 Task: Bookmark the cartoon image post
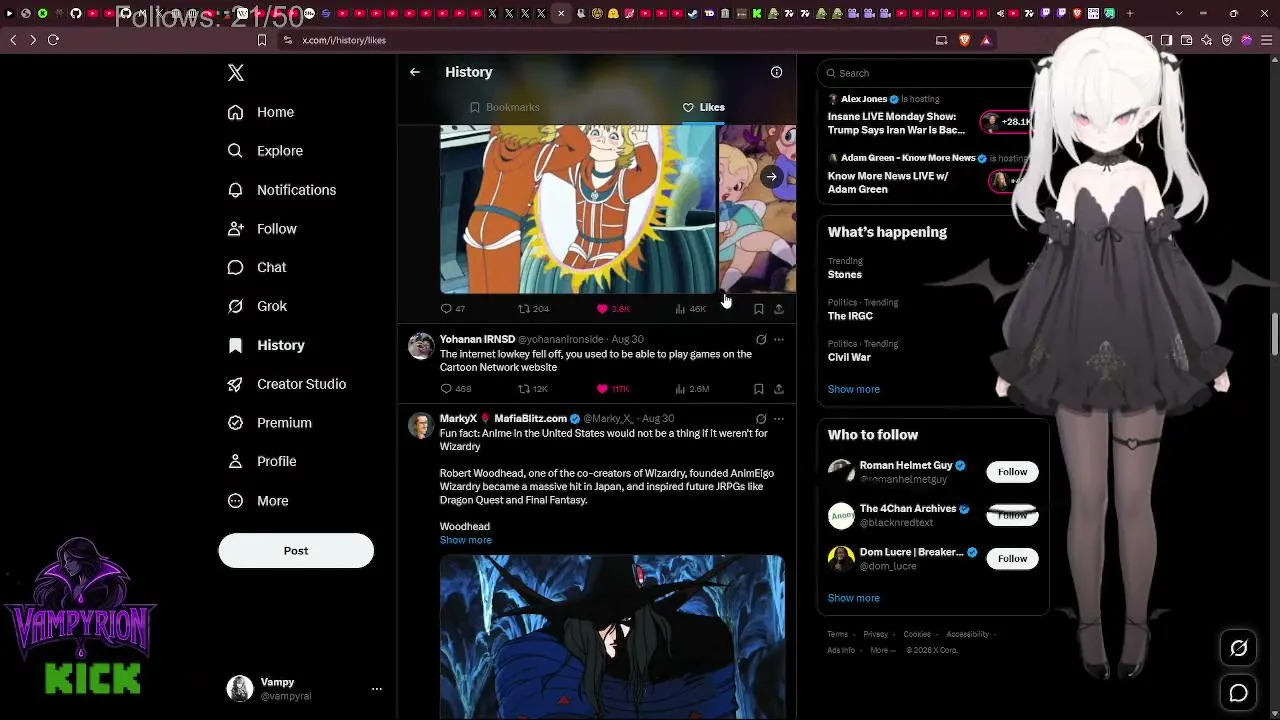(x=759, y=309)
